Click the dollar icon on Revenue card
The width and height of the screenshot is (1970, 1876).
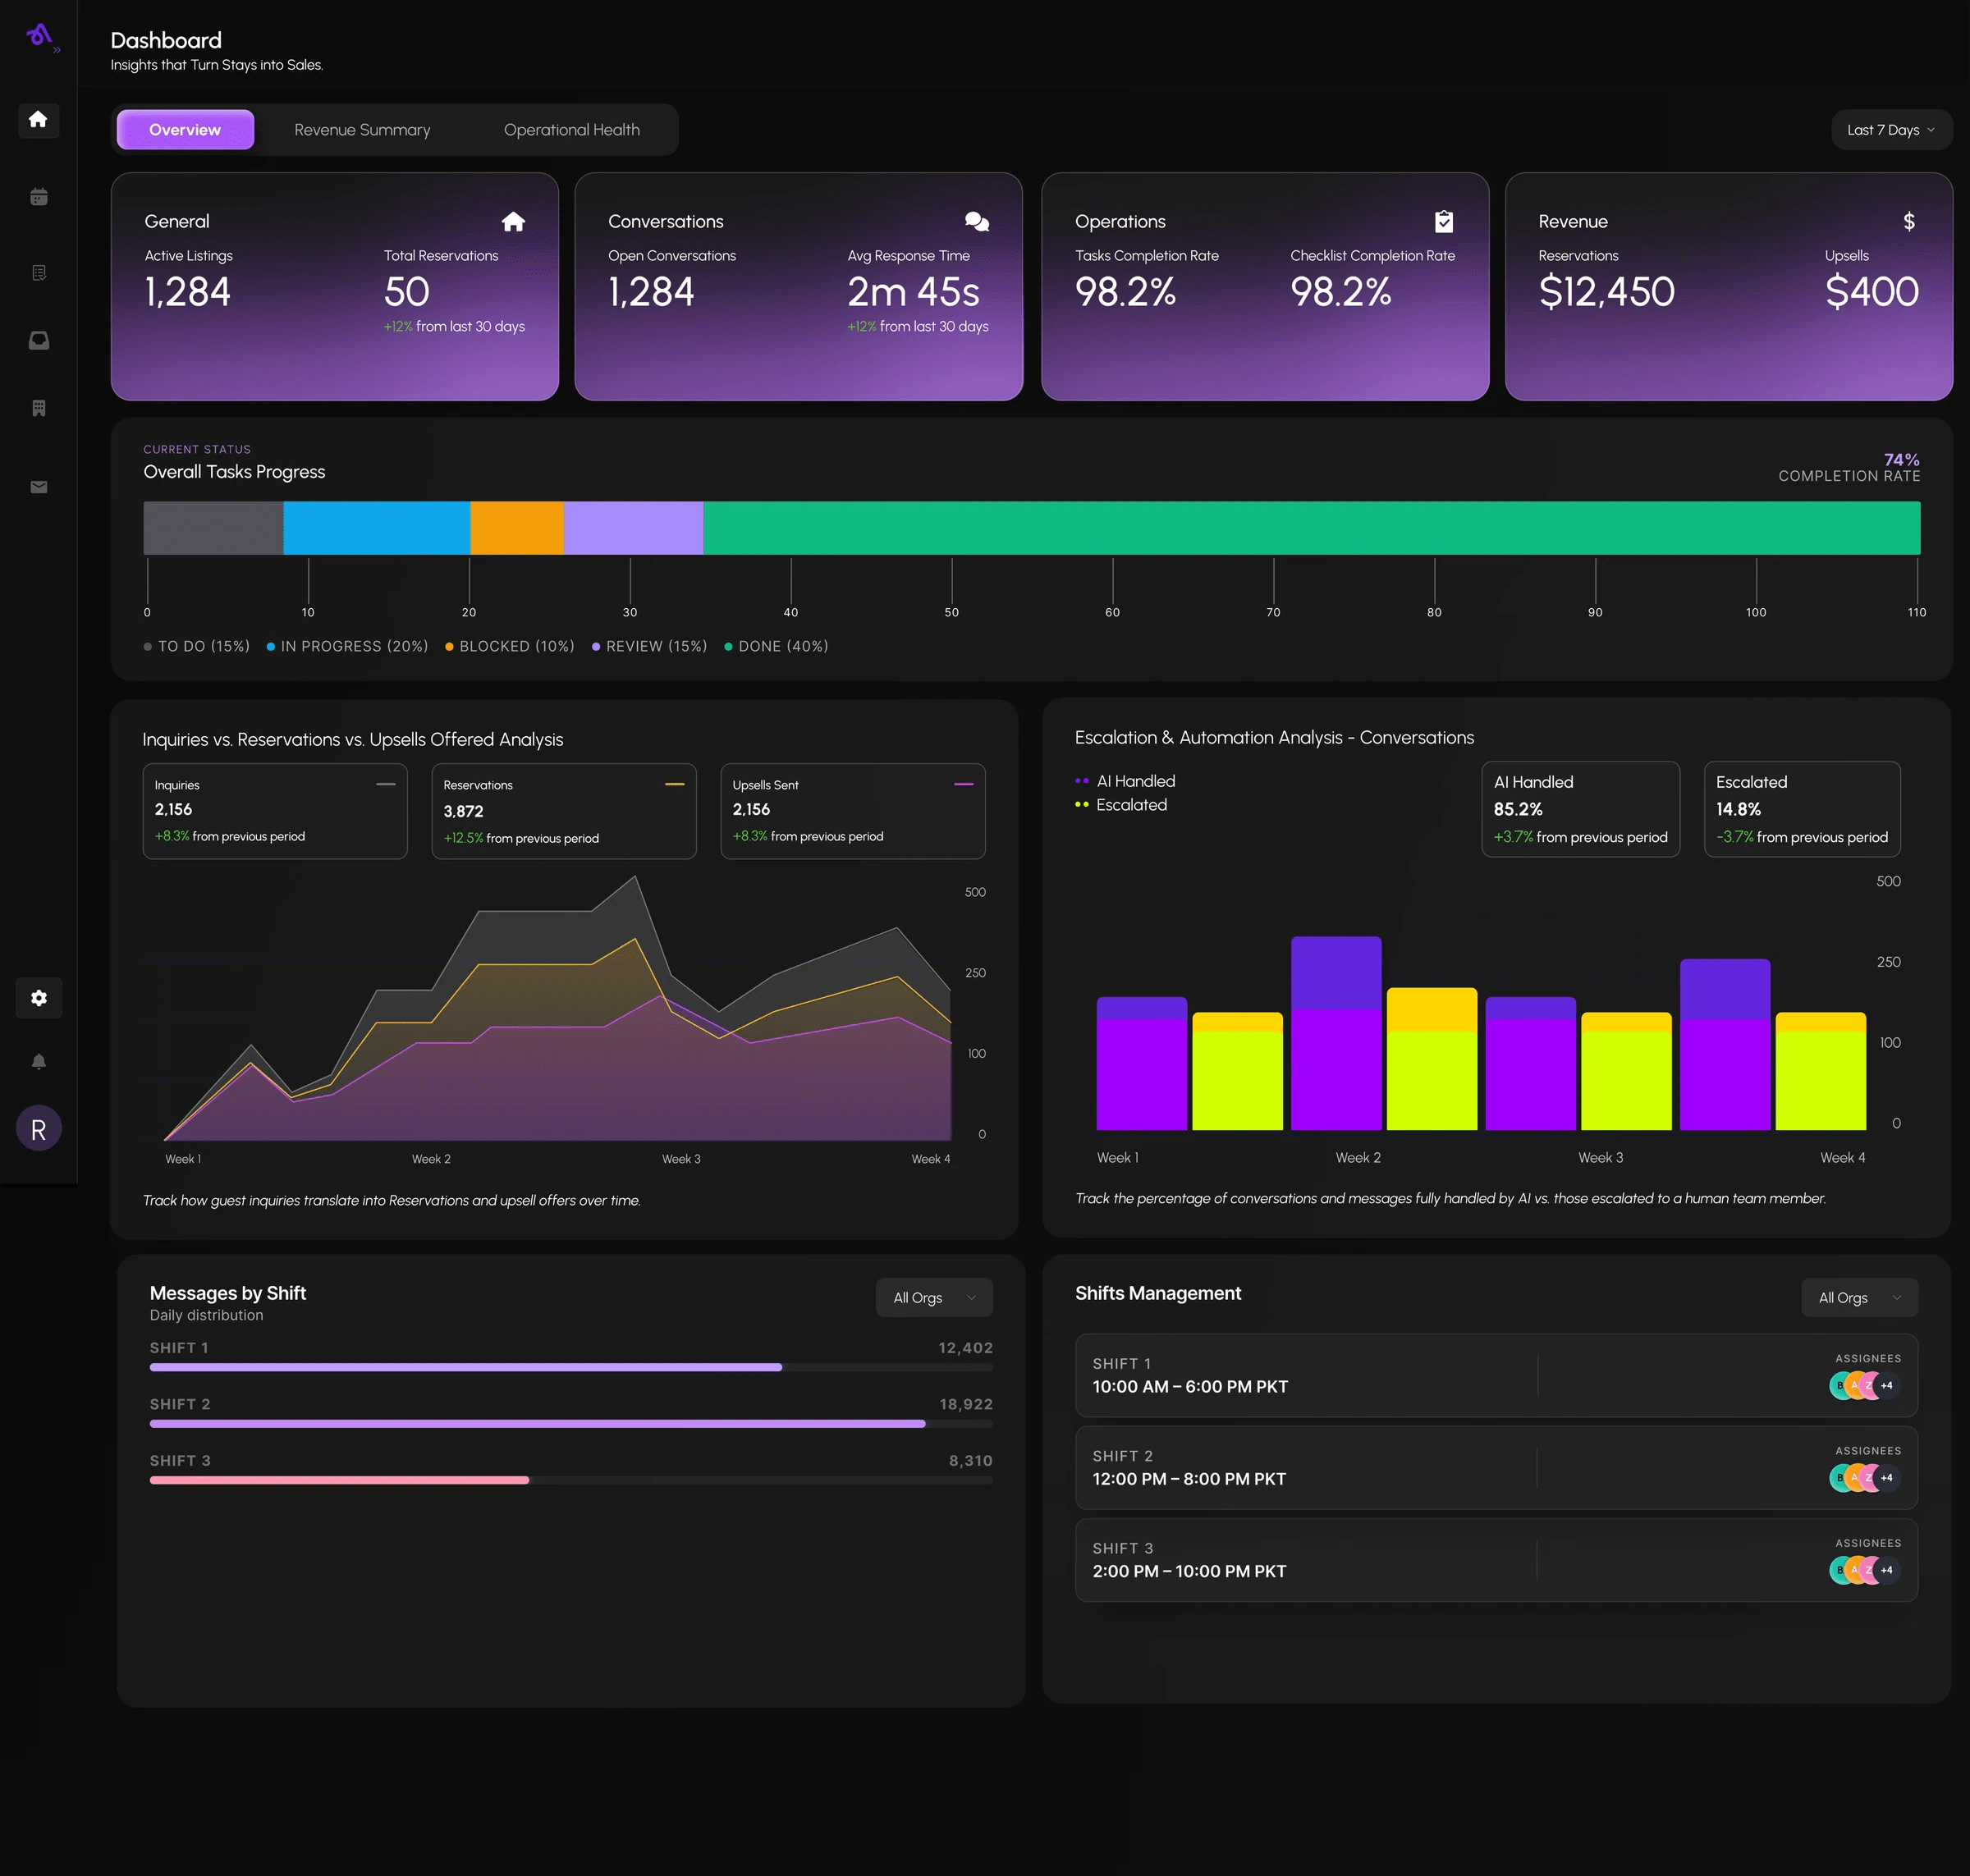(1908, 222)
